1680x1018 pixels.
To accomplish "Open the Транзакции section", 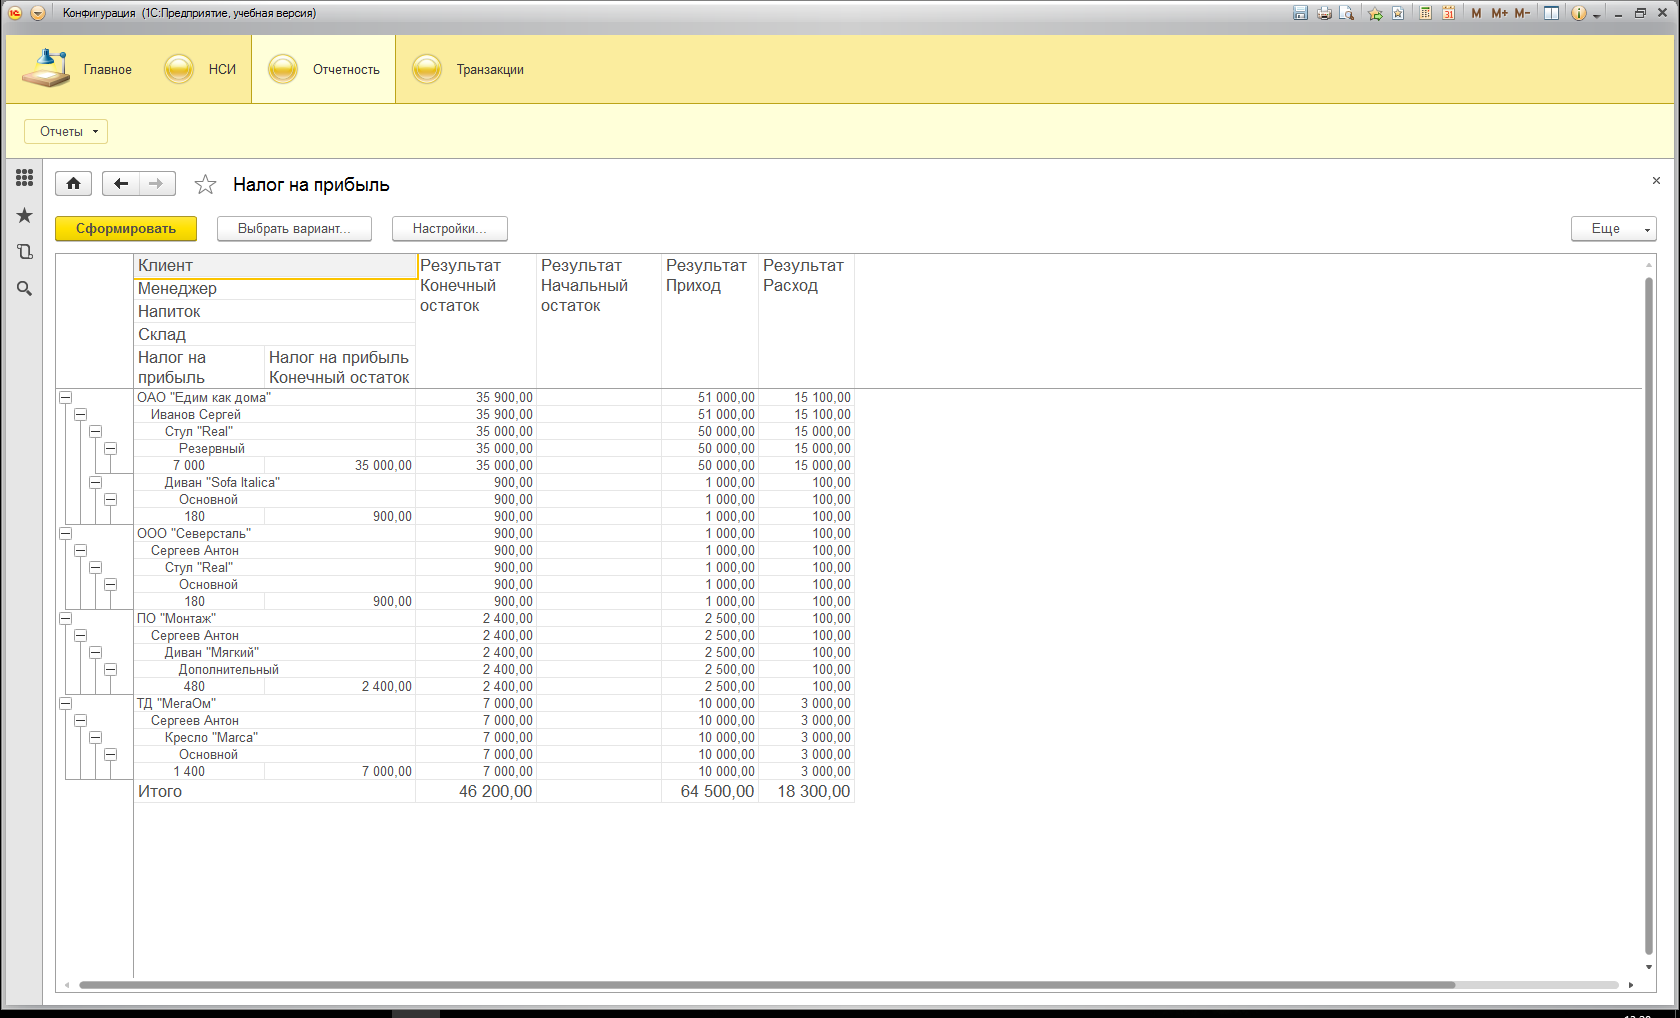I will point(468,69).
